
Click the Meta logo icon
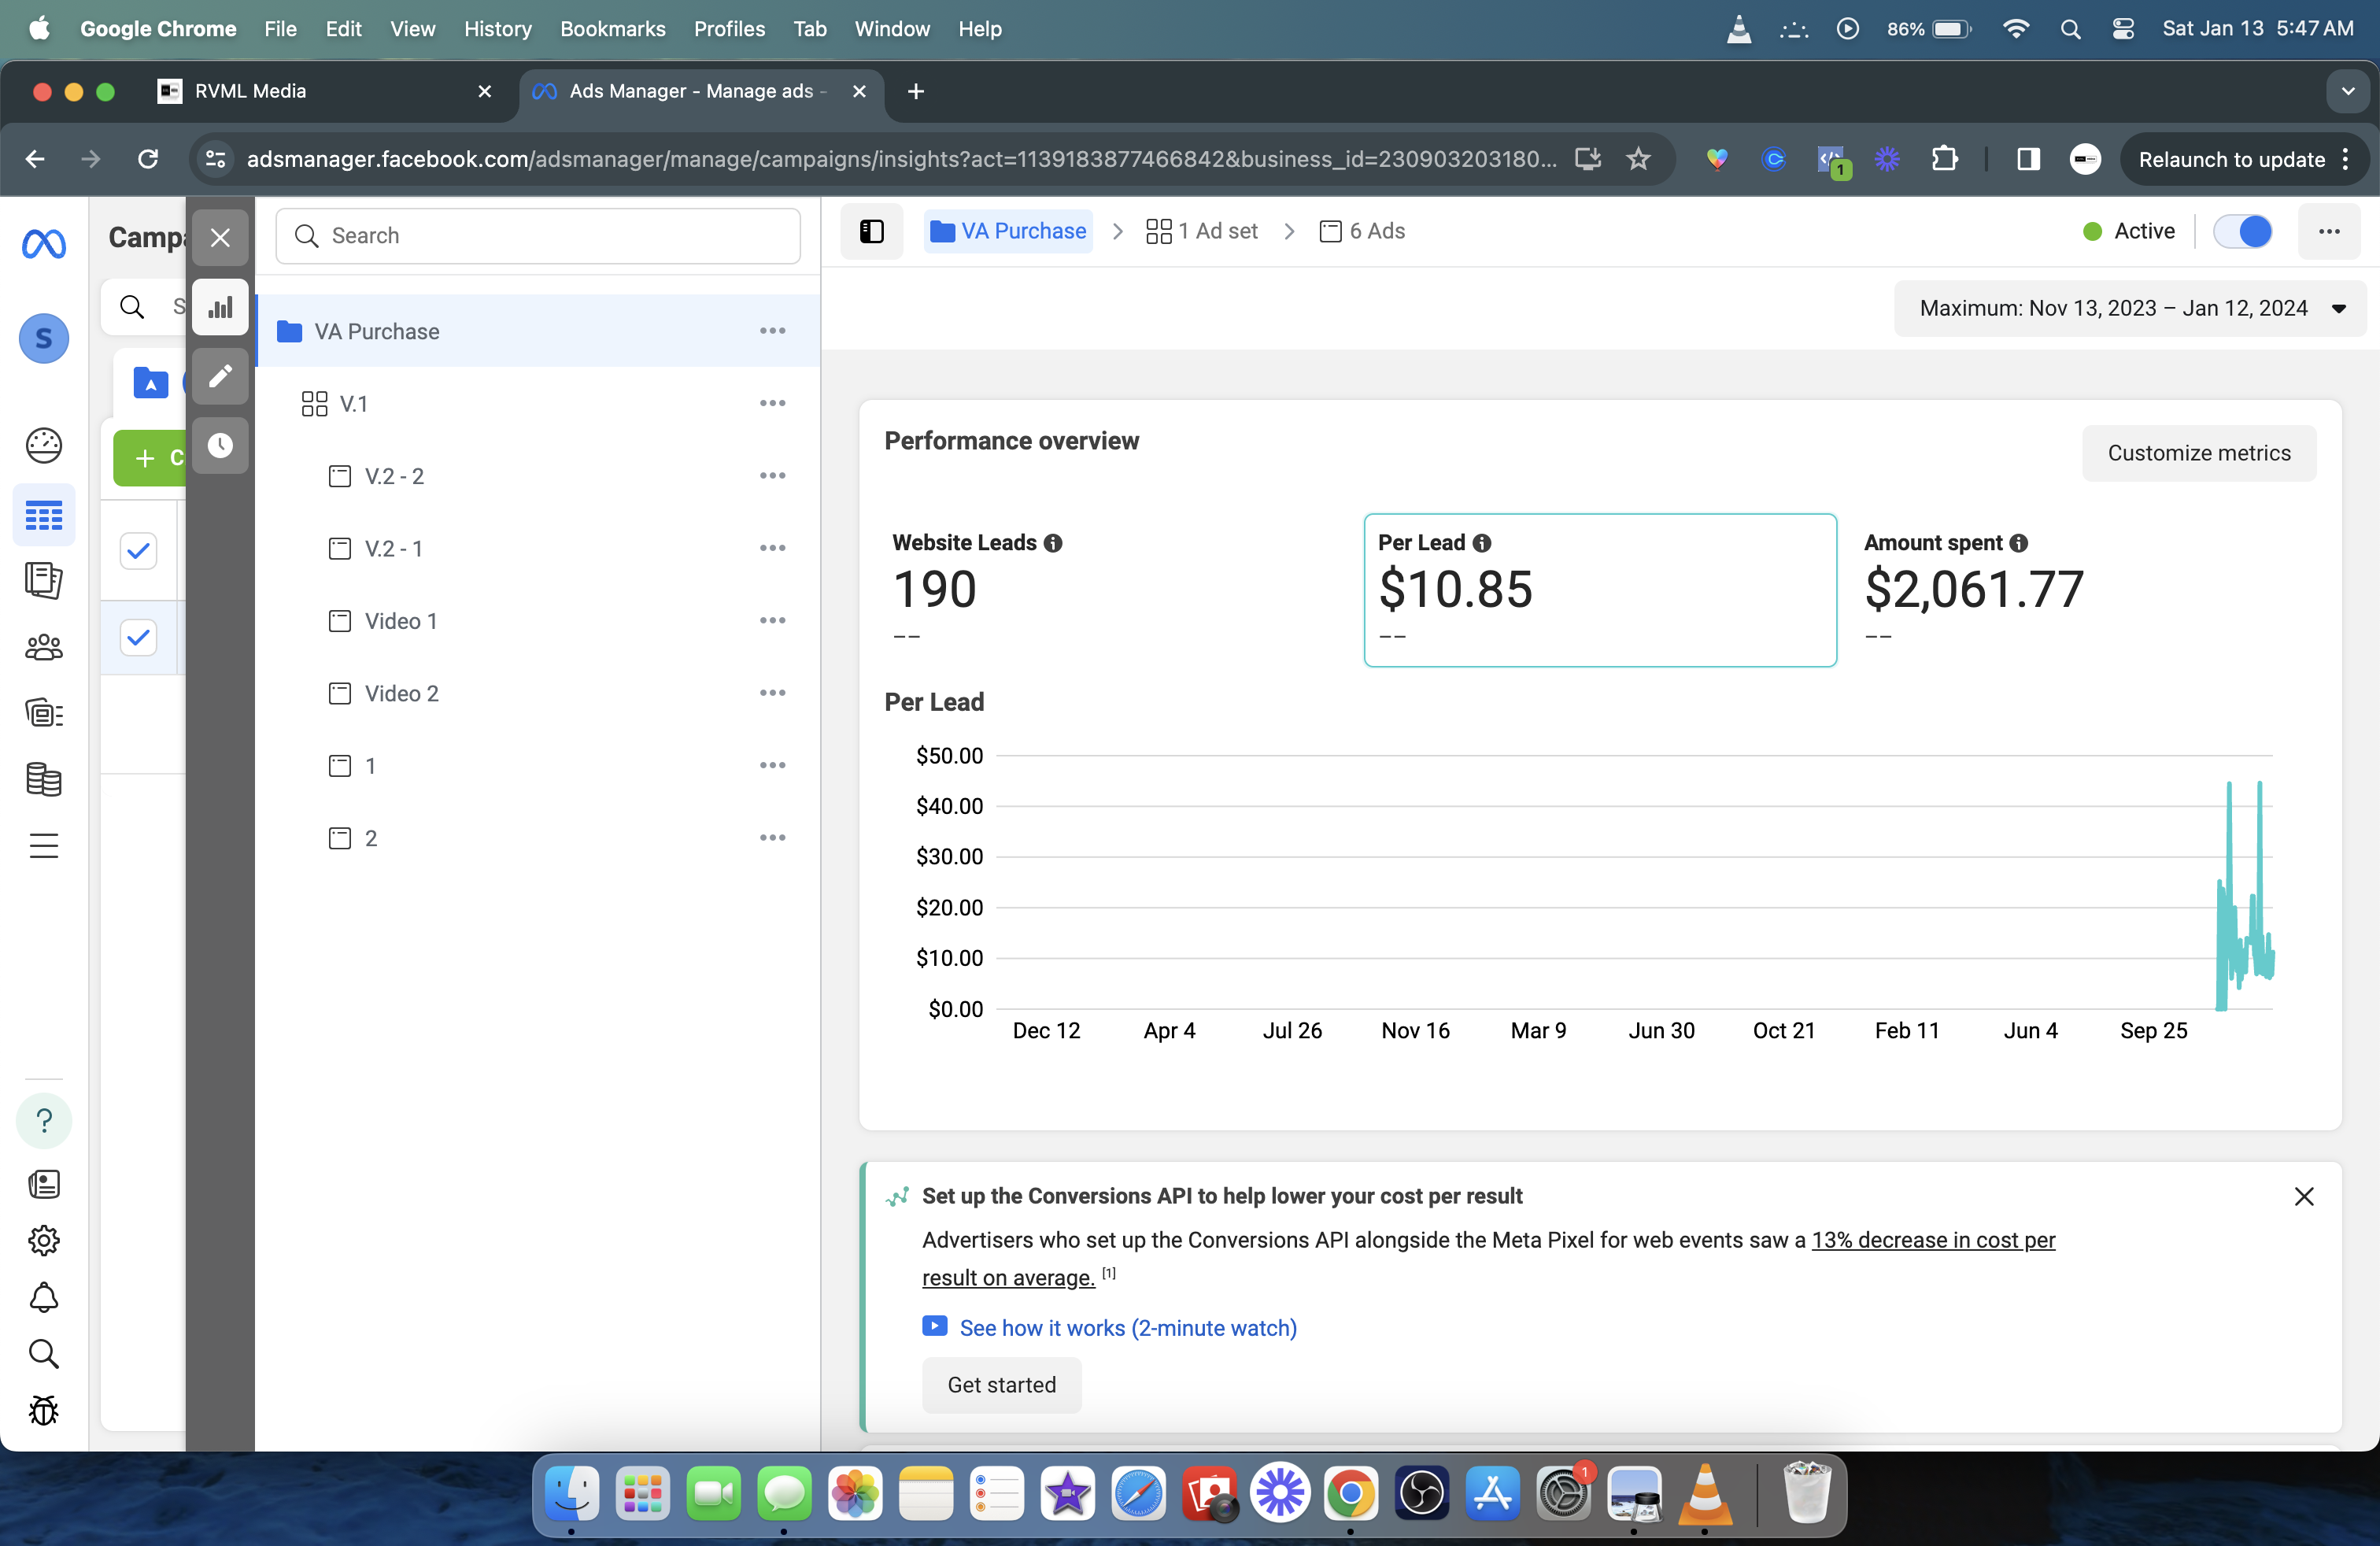[44, 243]
